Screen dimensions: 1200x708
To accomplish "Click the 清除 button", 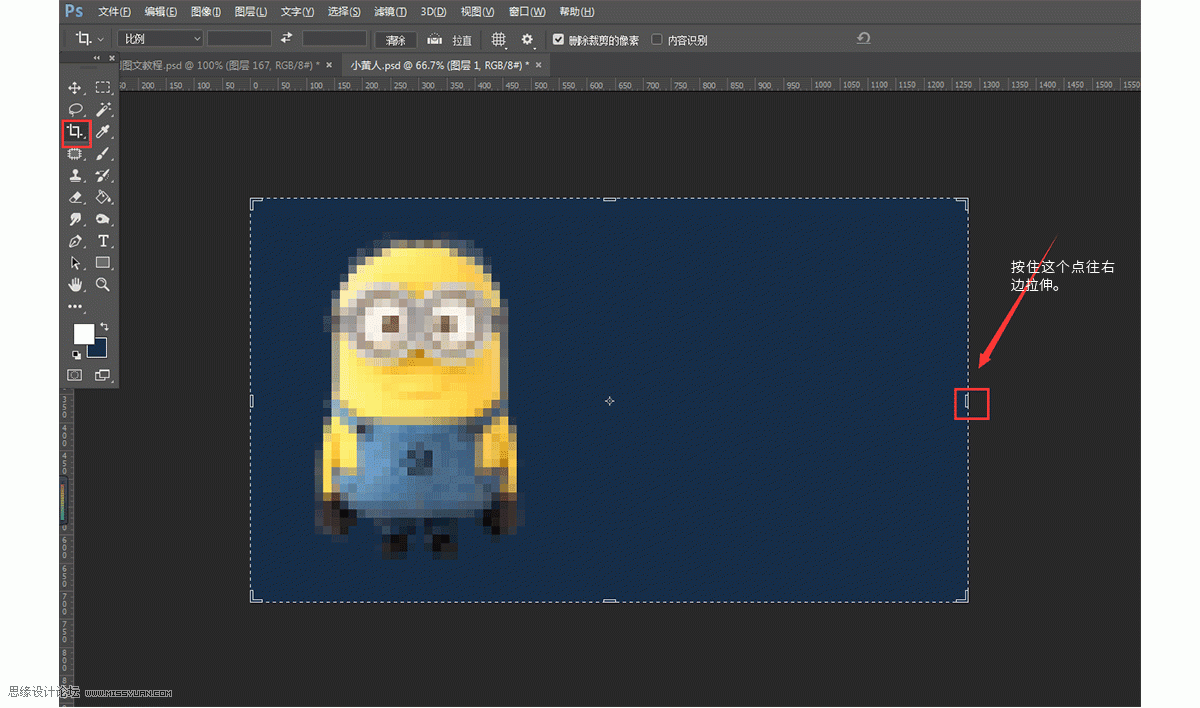I will [x=395, y=39].
